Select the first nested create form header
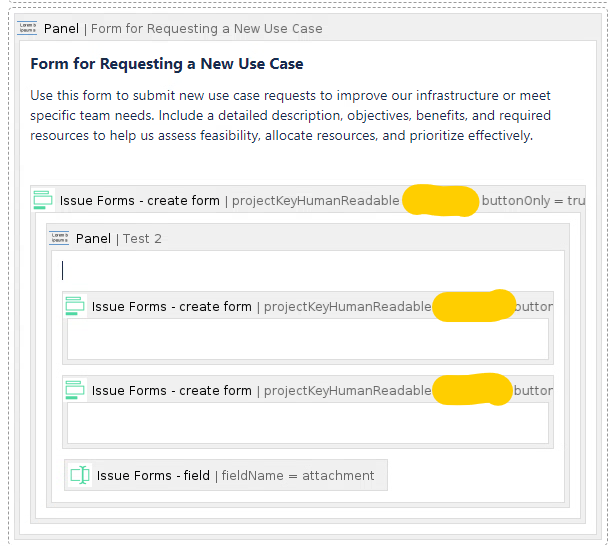The height and width of the screenshot is (547, 608). (x=308, y=306)
